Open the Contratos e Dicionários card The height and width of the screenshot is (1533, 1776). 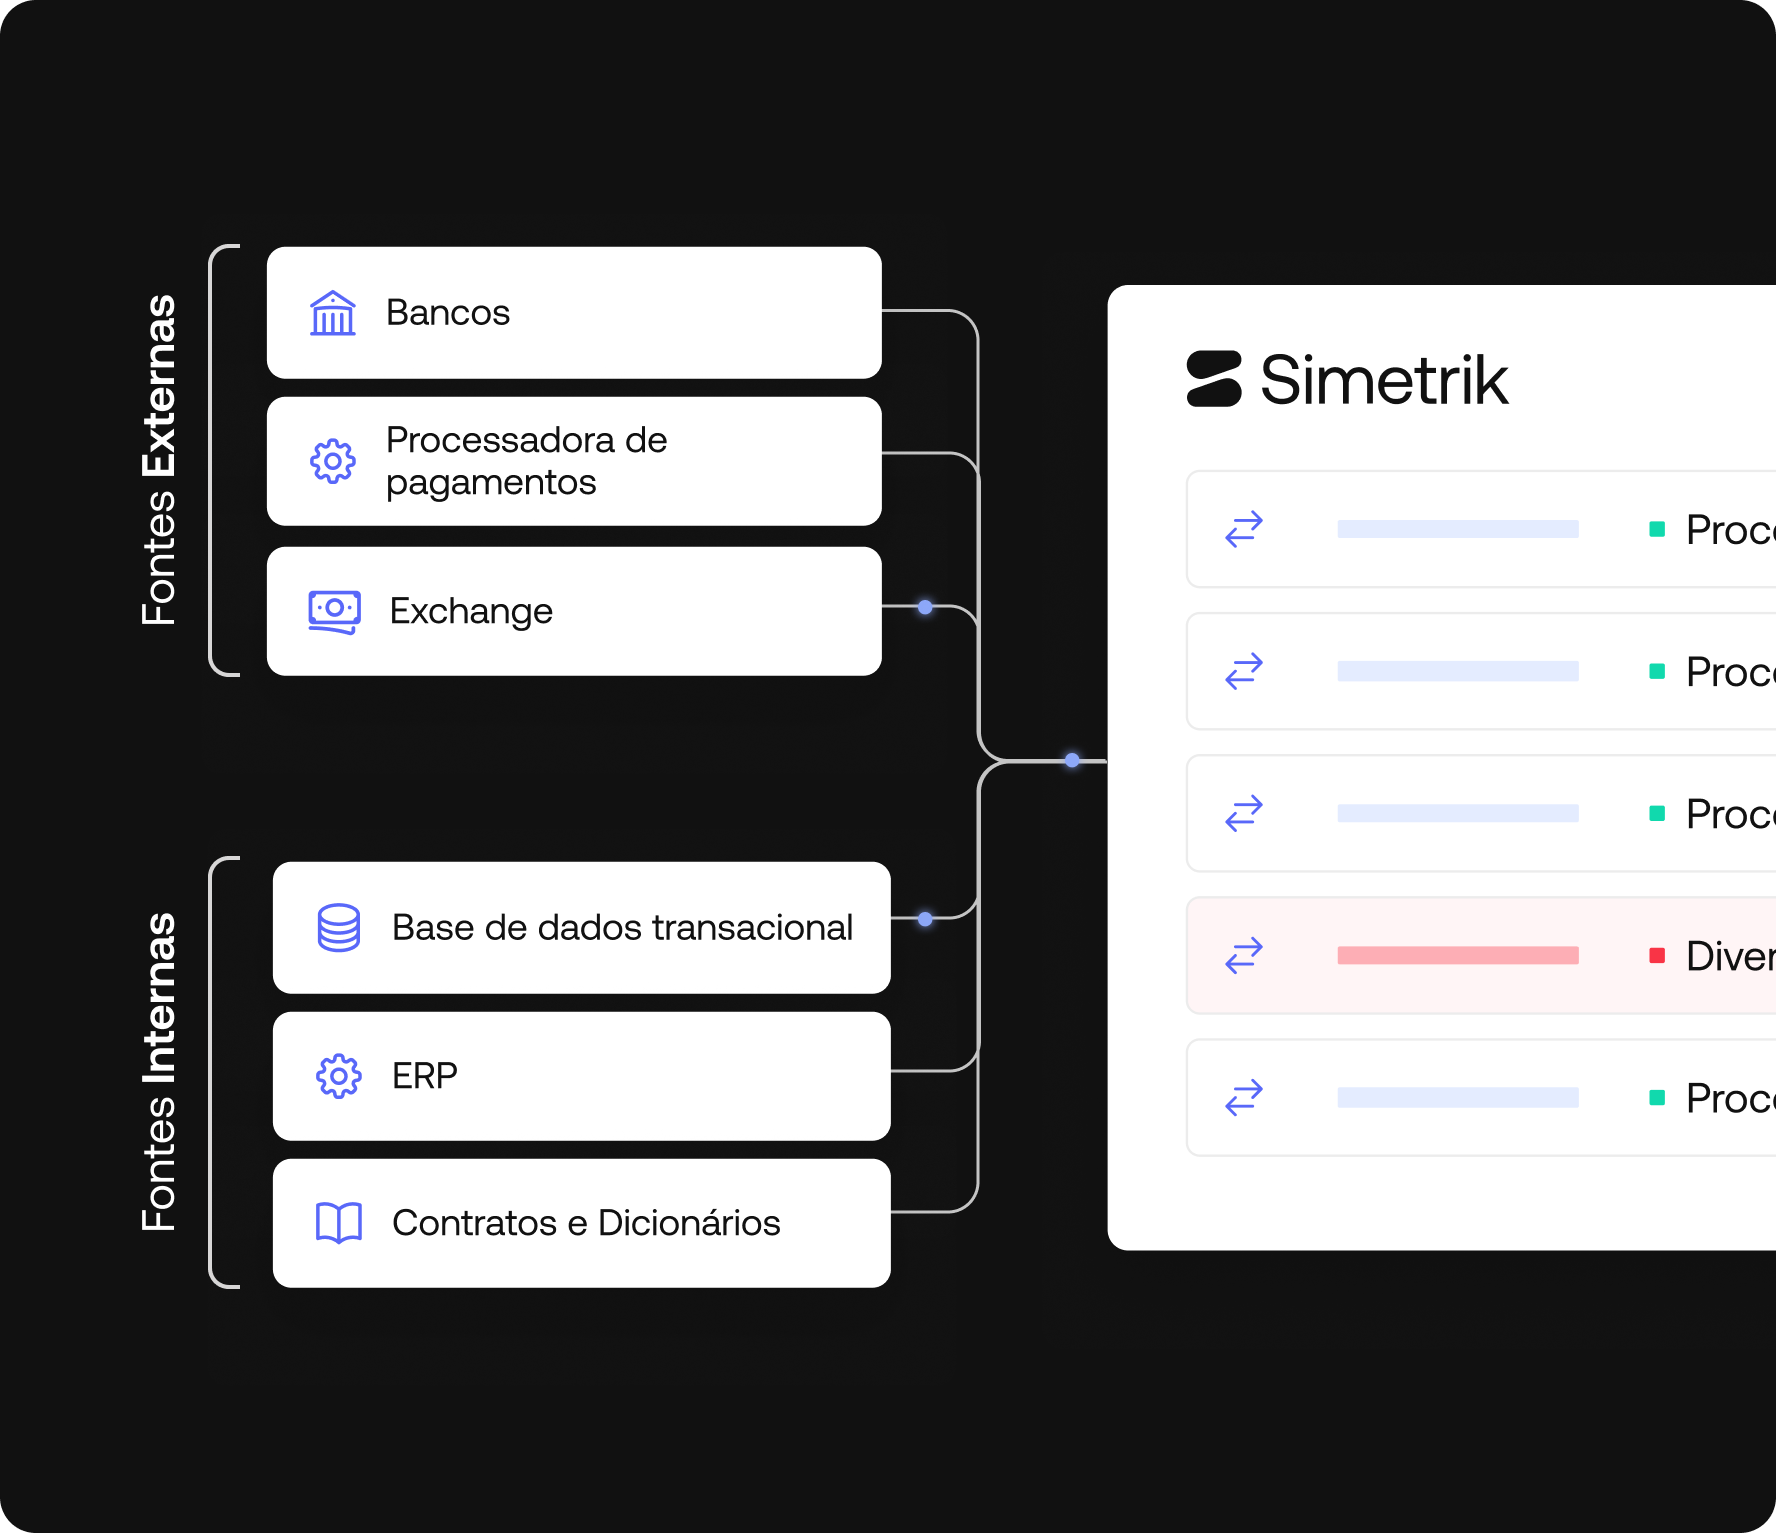pos(582,1223)
